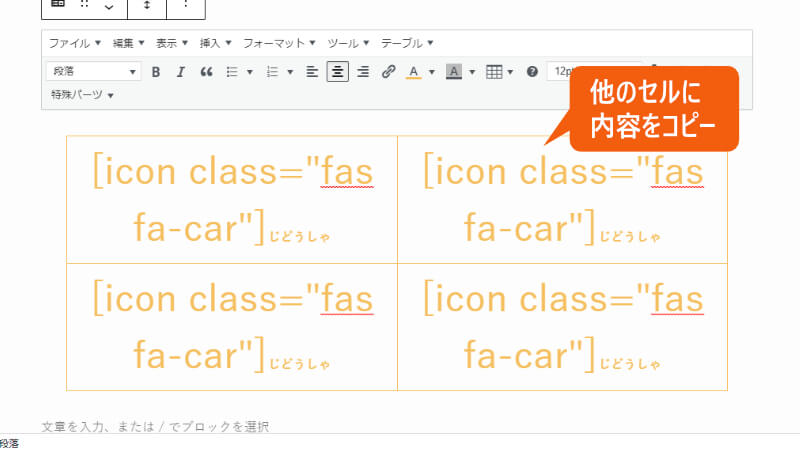800x450 pixels.
Task: Apply blockquote formatting
Action: coord(206,72)
